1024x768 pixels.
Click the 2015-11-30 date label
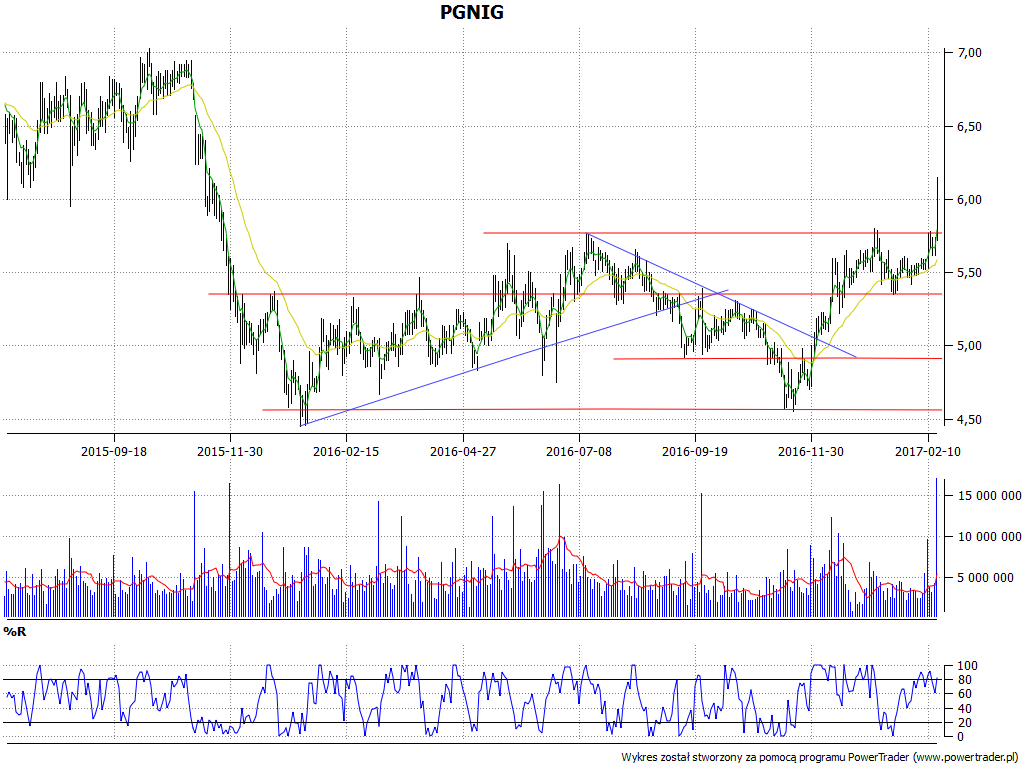230,451
